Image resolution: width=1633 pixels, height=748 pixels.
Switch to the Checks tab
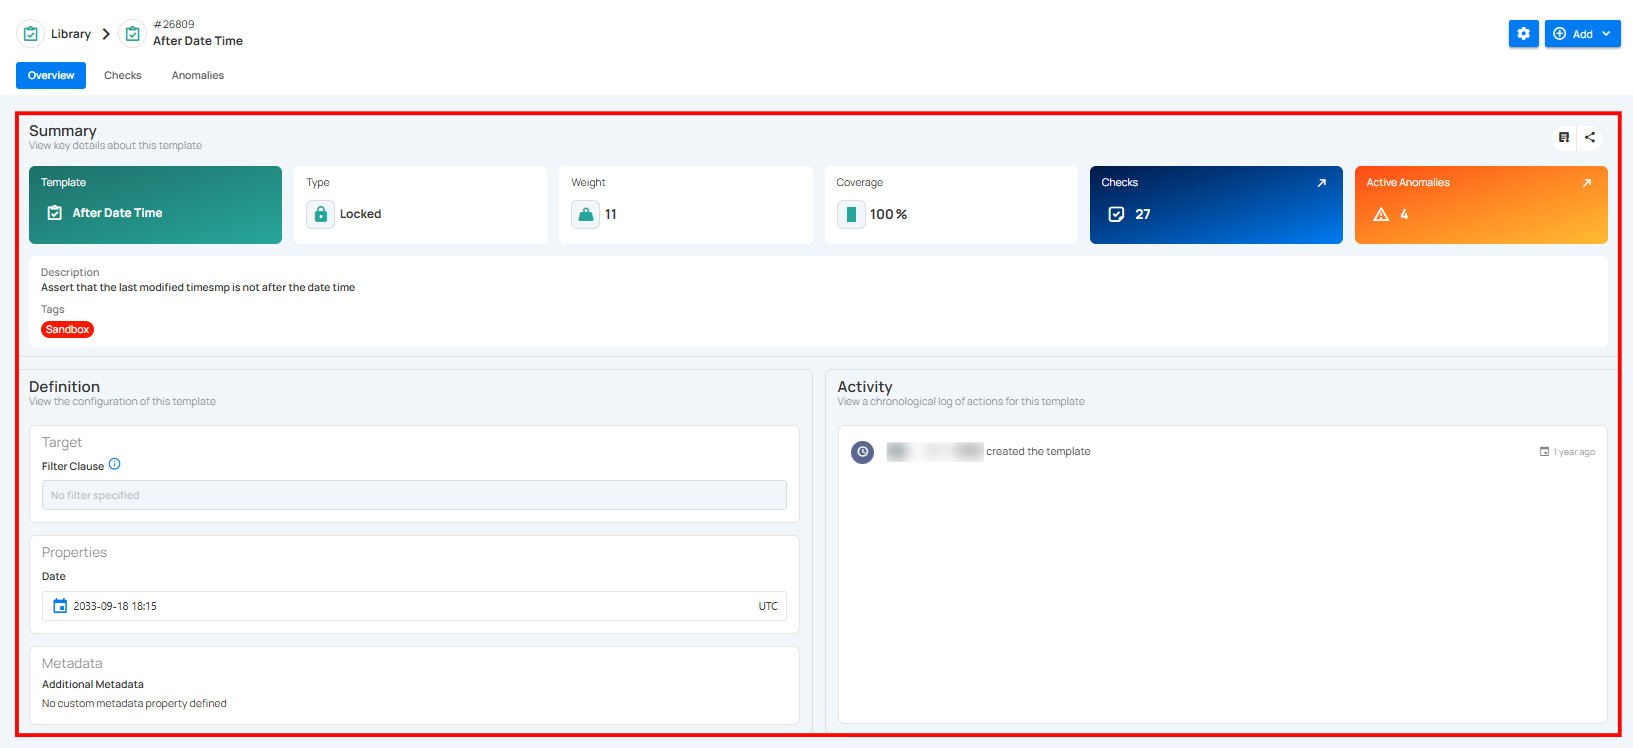coord(123,75)
